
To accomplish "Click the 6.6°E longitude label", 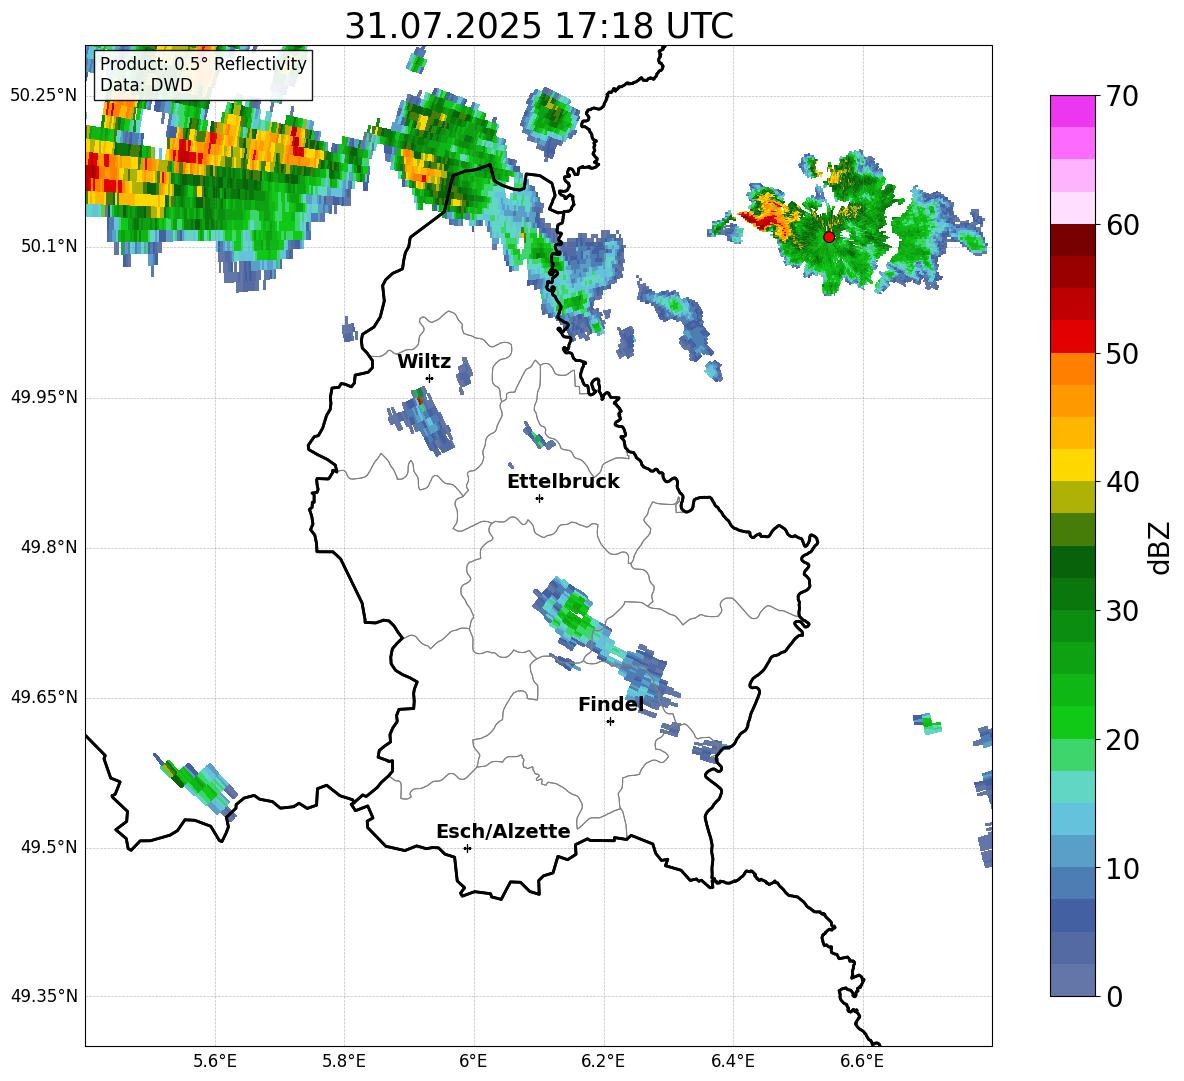I will (862, 1061).
